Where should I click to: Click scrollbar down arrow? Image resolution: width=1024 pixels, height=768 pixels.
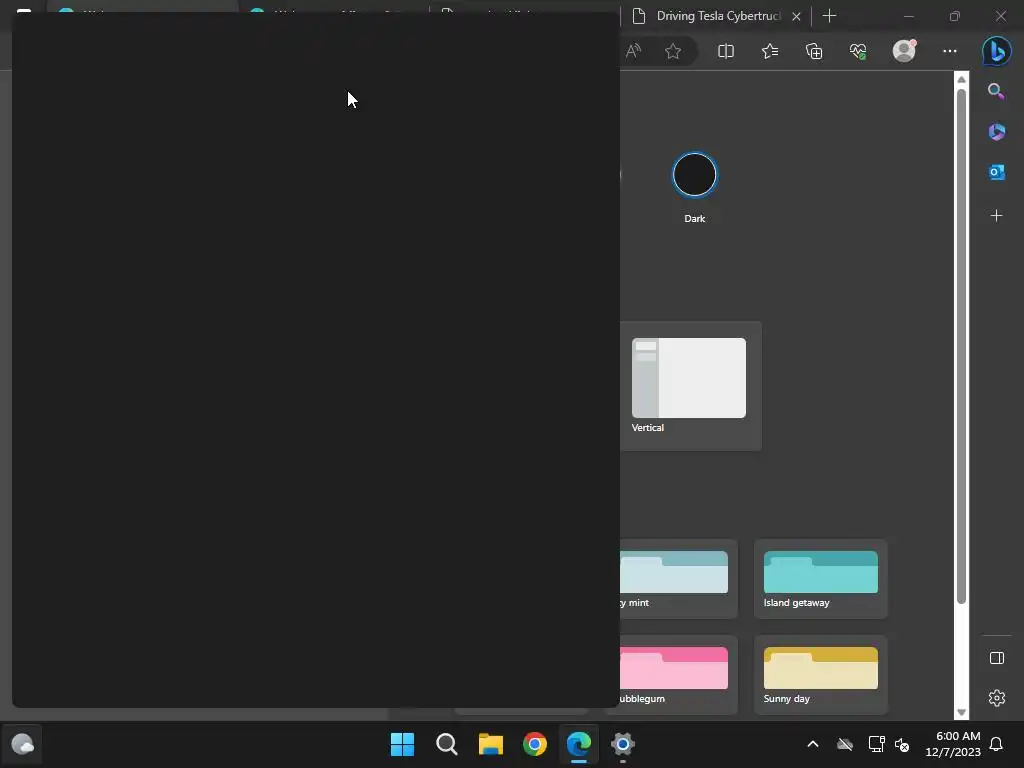(x=961, y=712)
